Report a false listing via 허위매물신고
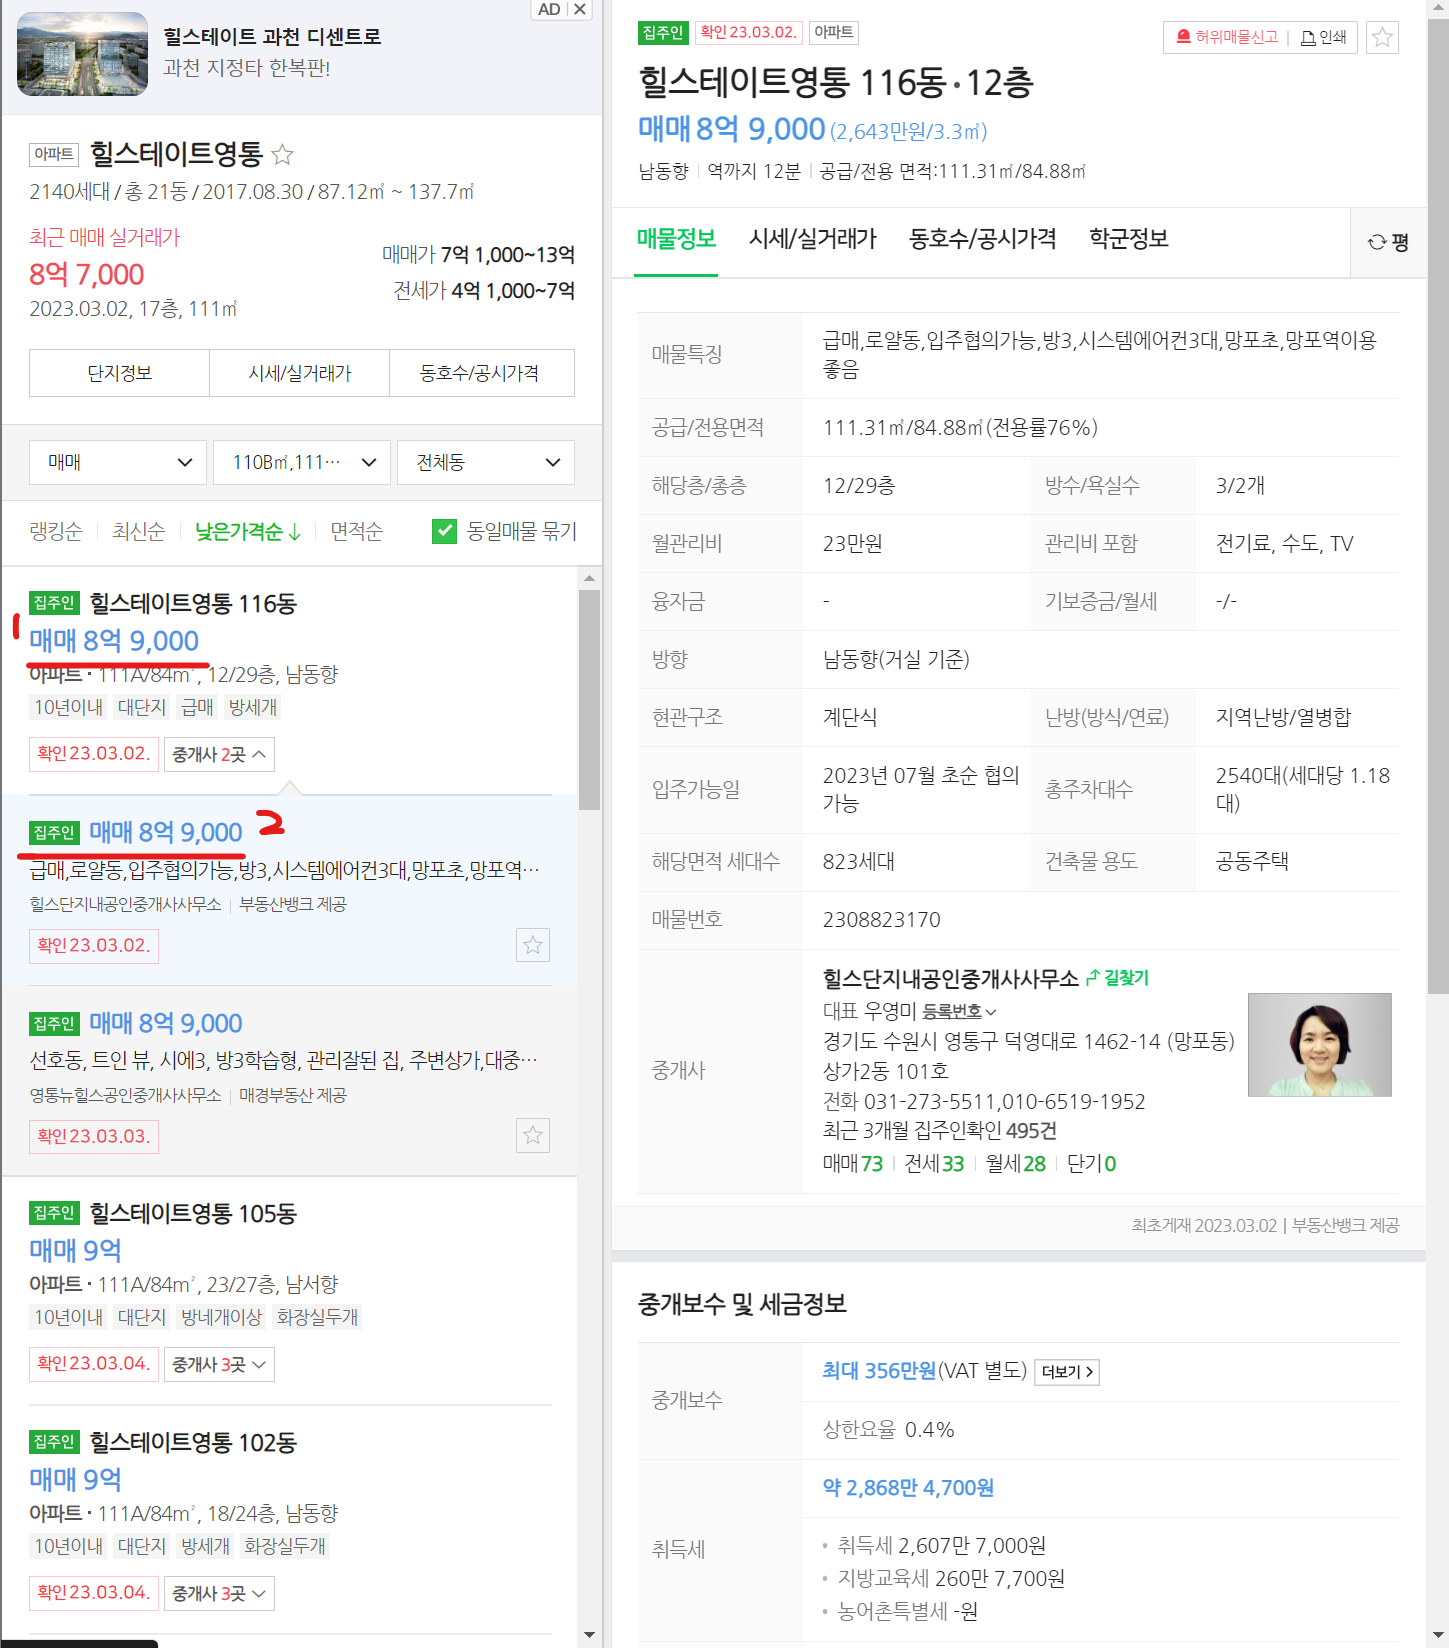This screenshot has width=1449, height=1648. pyautogui.click(x=1227, y=37)
